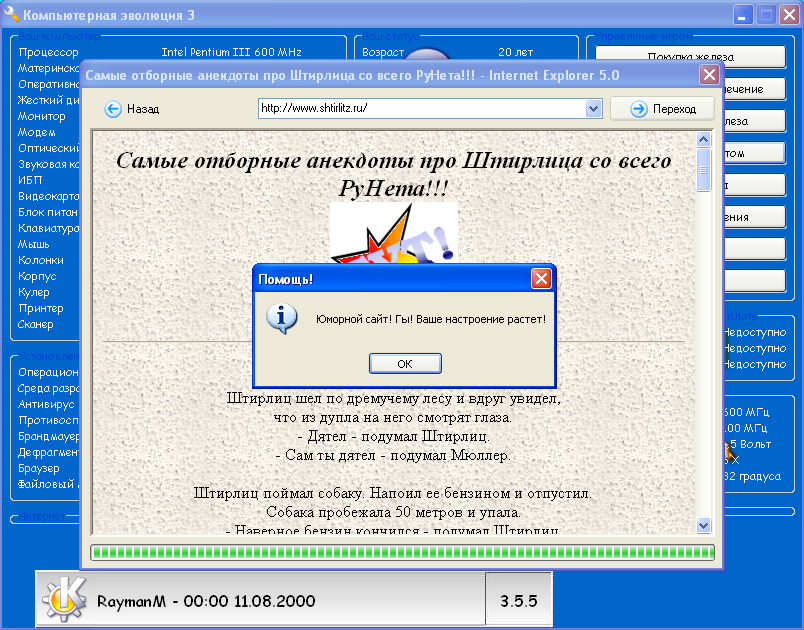Screen dimensions: 804x630
Task: Select Модем in computer list
Action: click(x=36, y=132)
